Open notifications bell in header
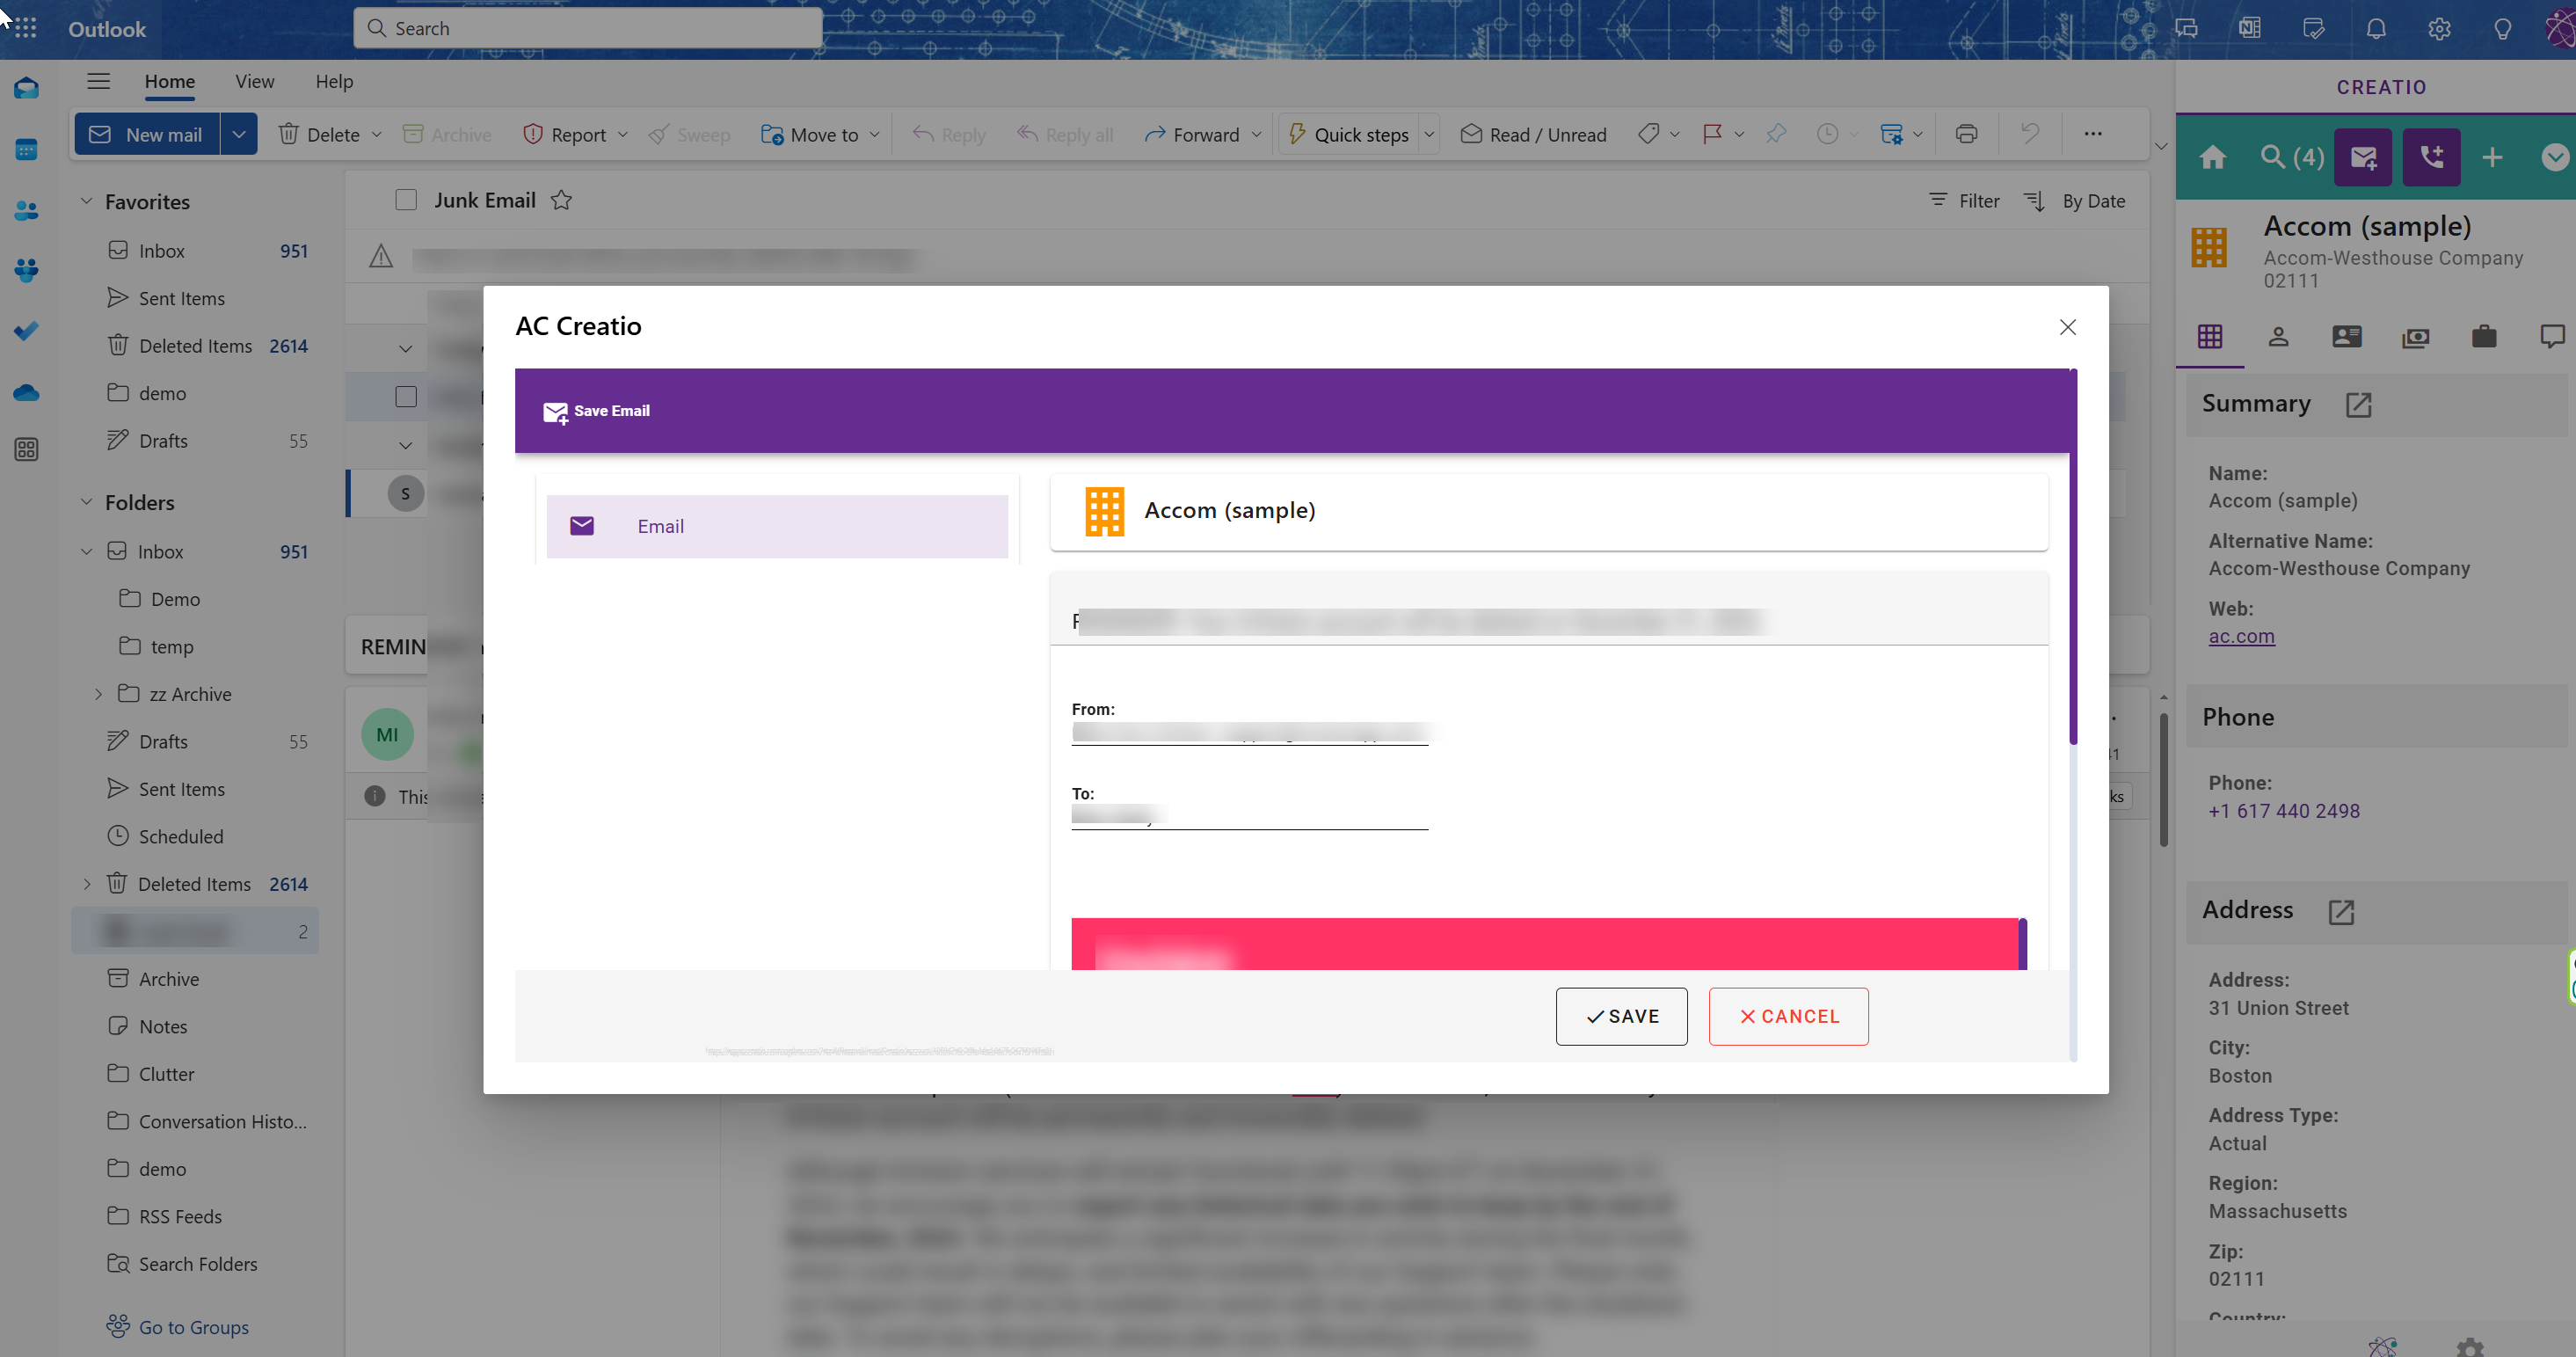The image size is (2576, 1357). tap(2376, 28)
